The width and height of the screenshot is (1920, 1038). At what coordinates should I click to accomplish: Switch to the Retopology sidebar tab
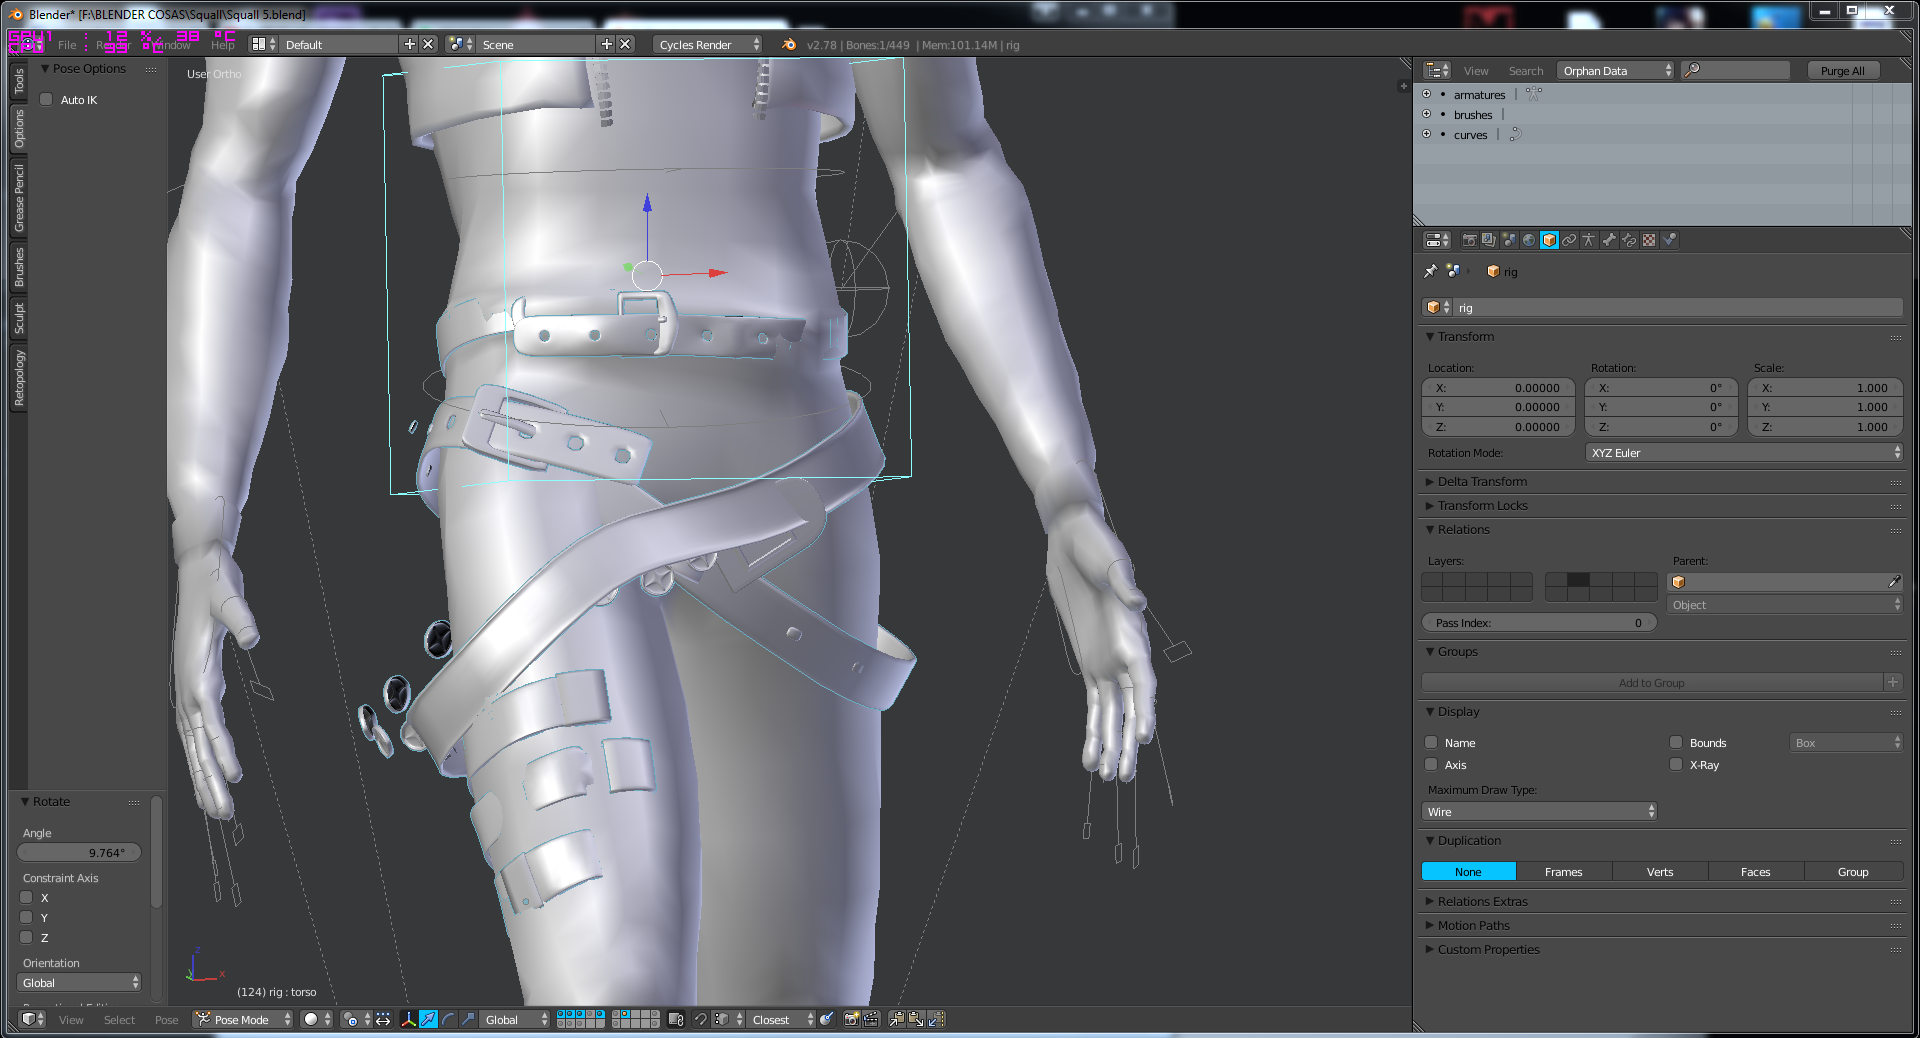(19, 377)
